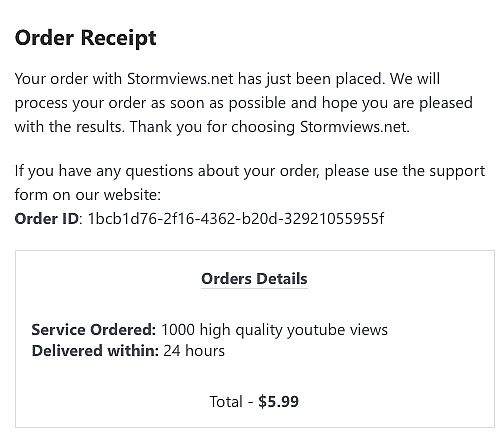
Task: Click Stormviews.net in the first sentence
Action: 180,79
